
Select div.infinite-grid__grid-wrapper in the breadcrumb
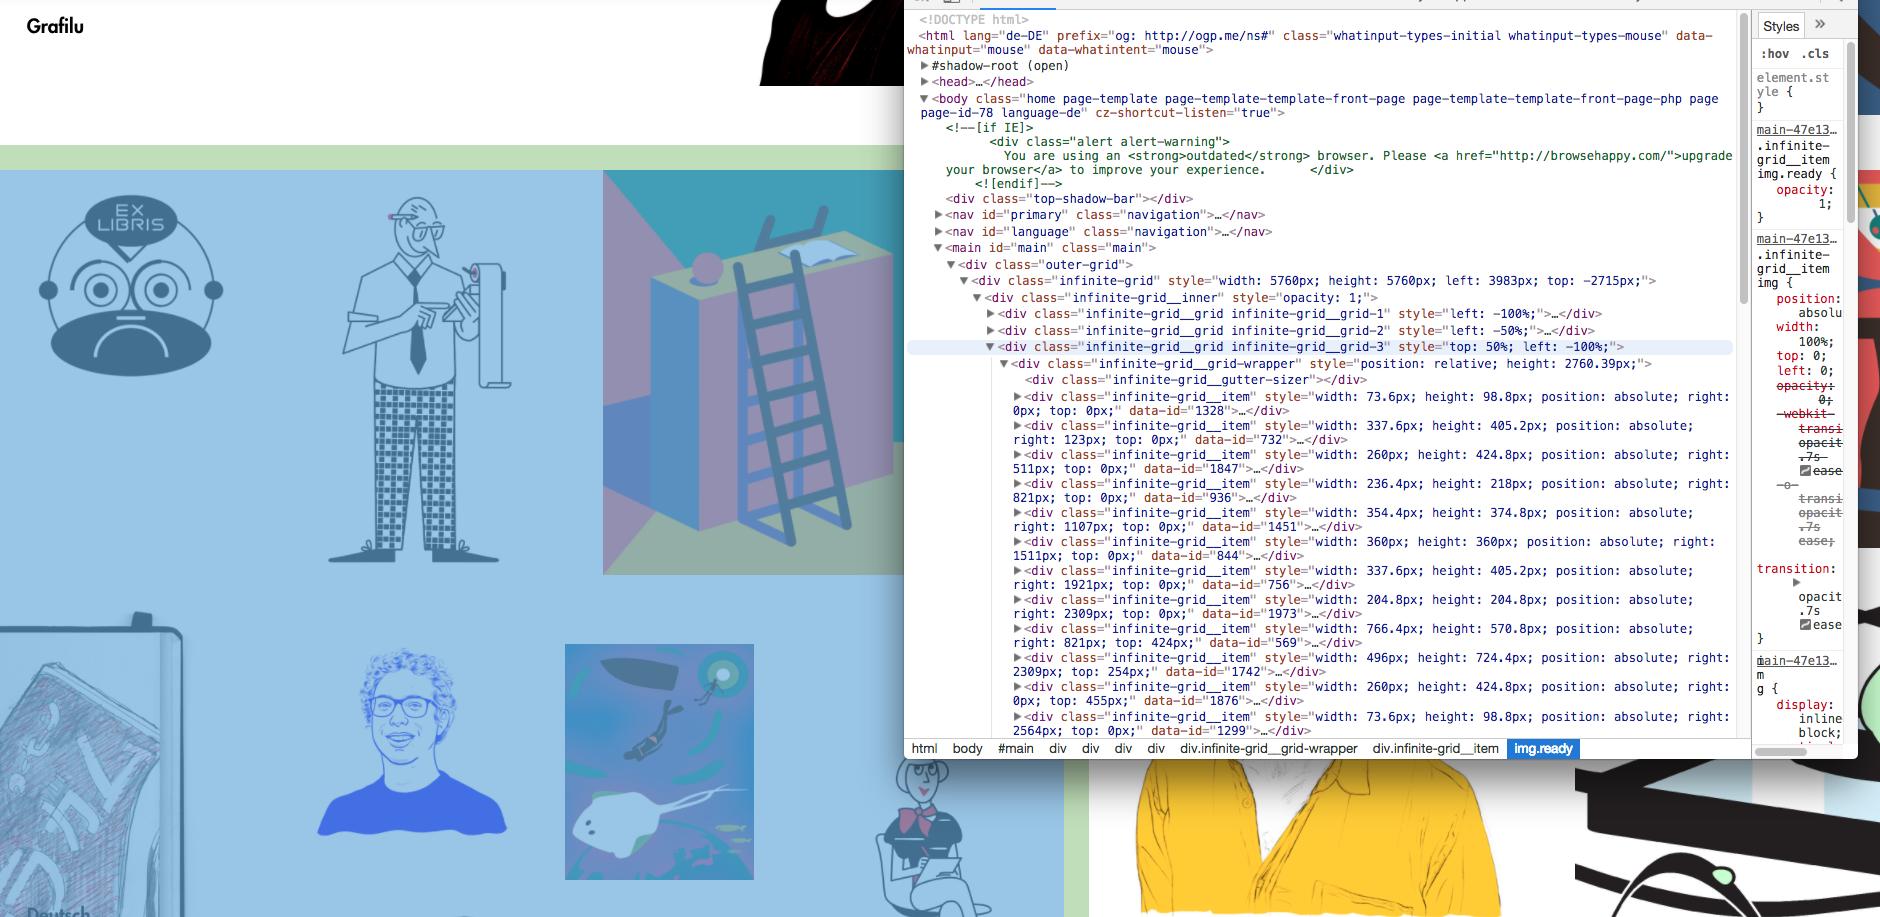click(1269, 749)
